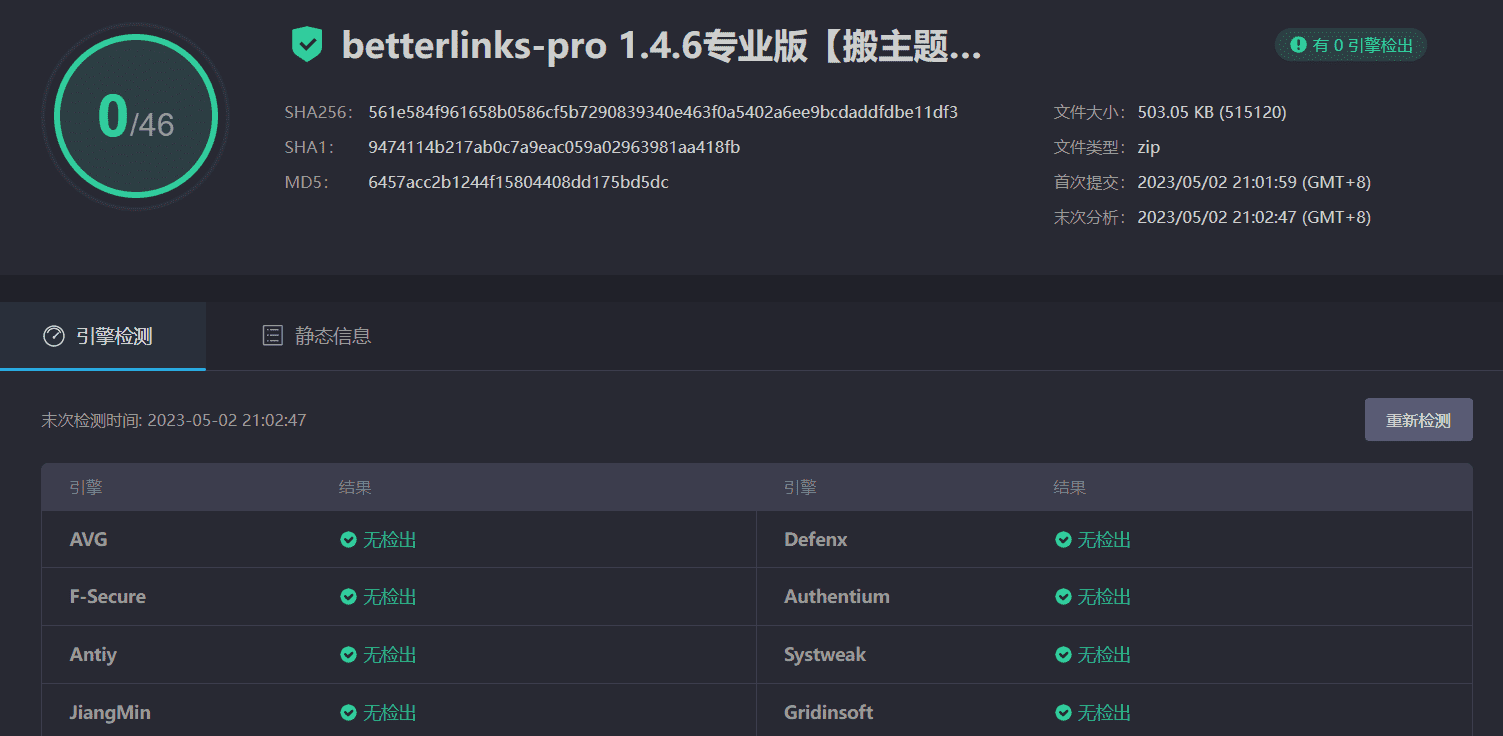Click the left 结果 column header
The width and height of the screenshot is (1503, 736).
(x=355, y=488)
